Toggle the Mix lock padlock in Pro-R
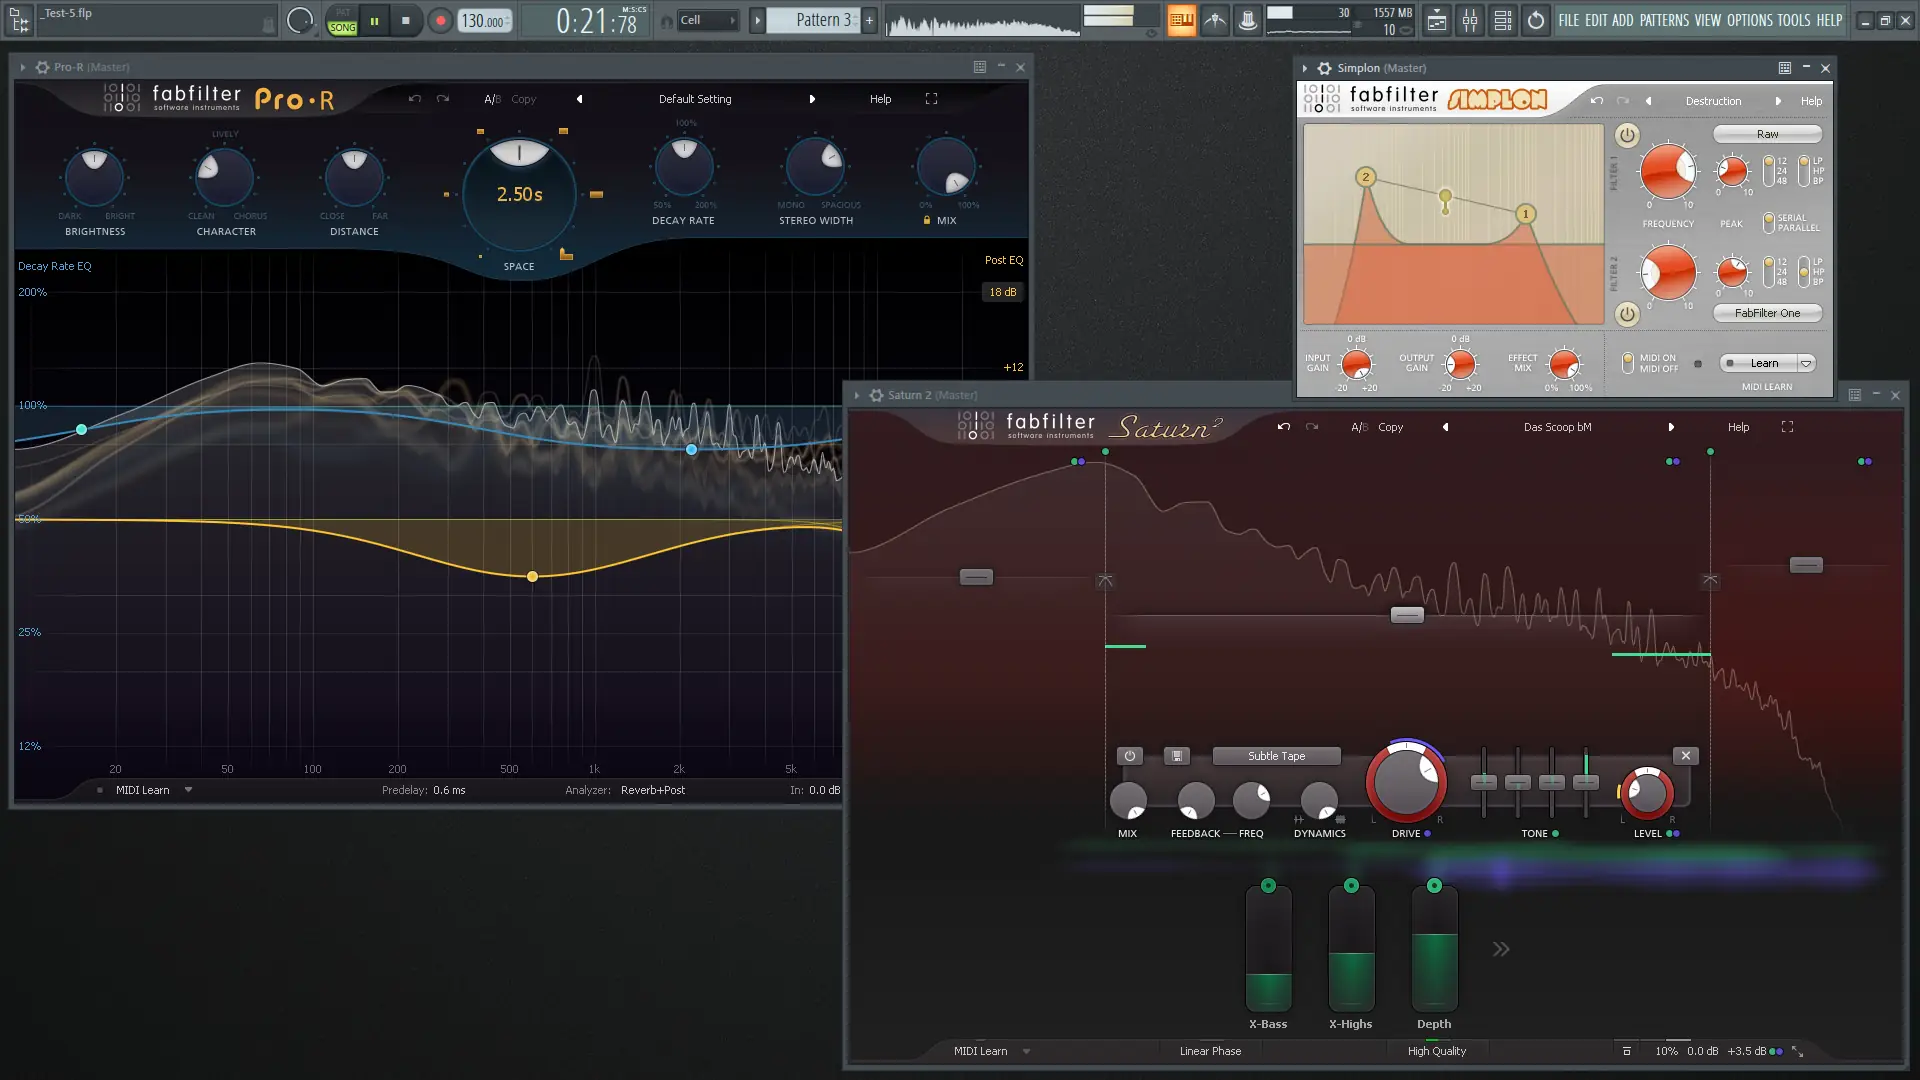The image size is (1920, 1080). click(x=925, y=220)
